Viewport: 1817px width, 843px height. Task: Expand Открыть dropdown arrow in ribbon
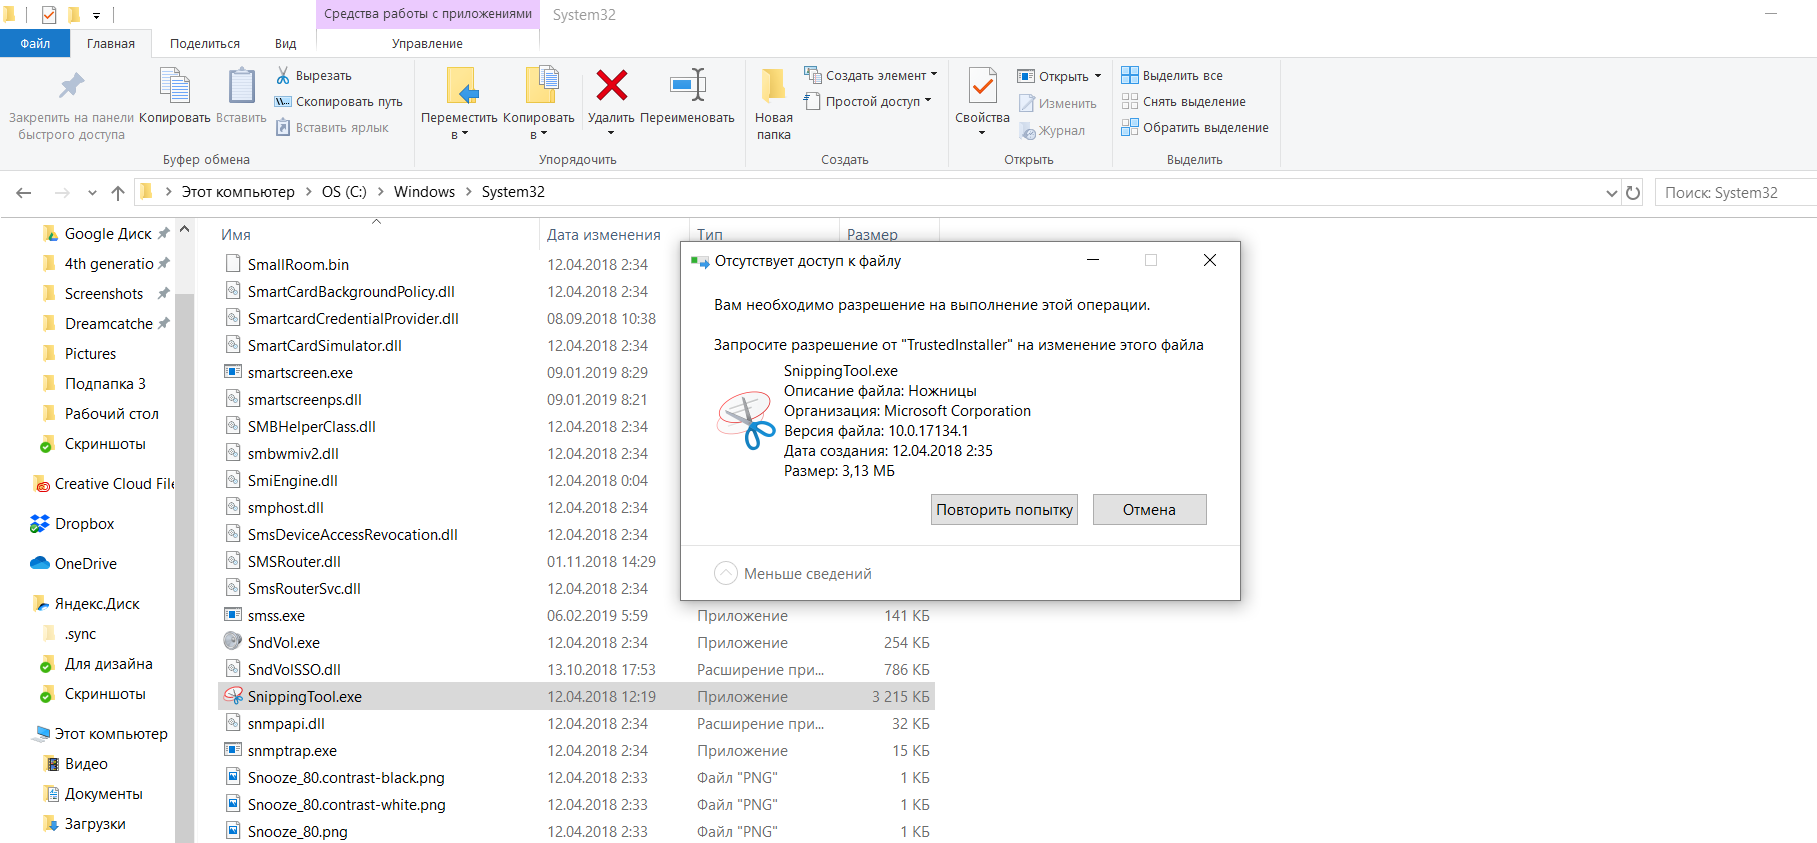click(x=1097, y=76)
